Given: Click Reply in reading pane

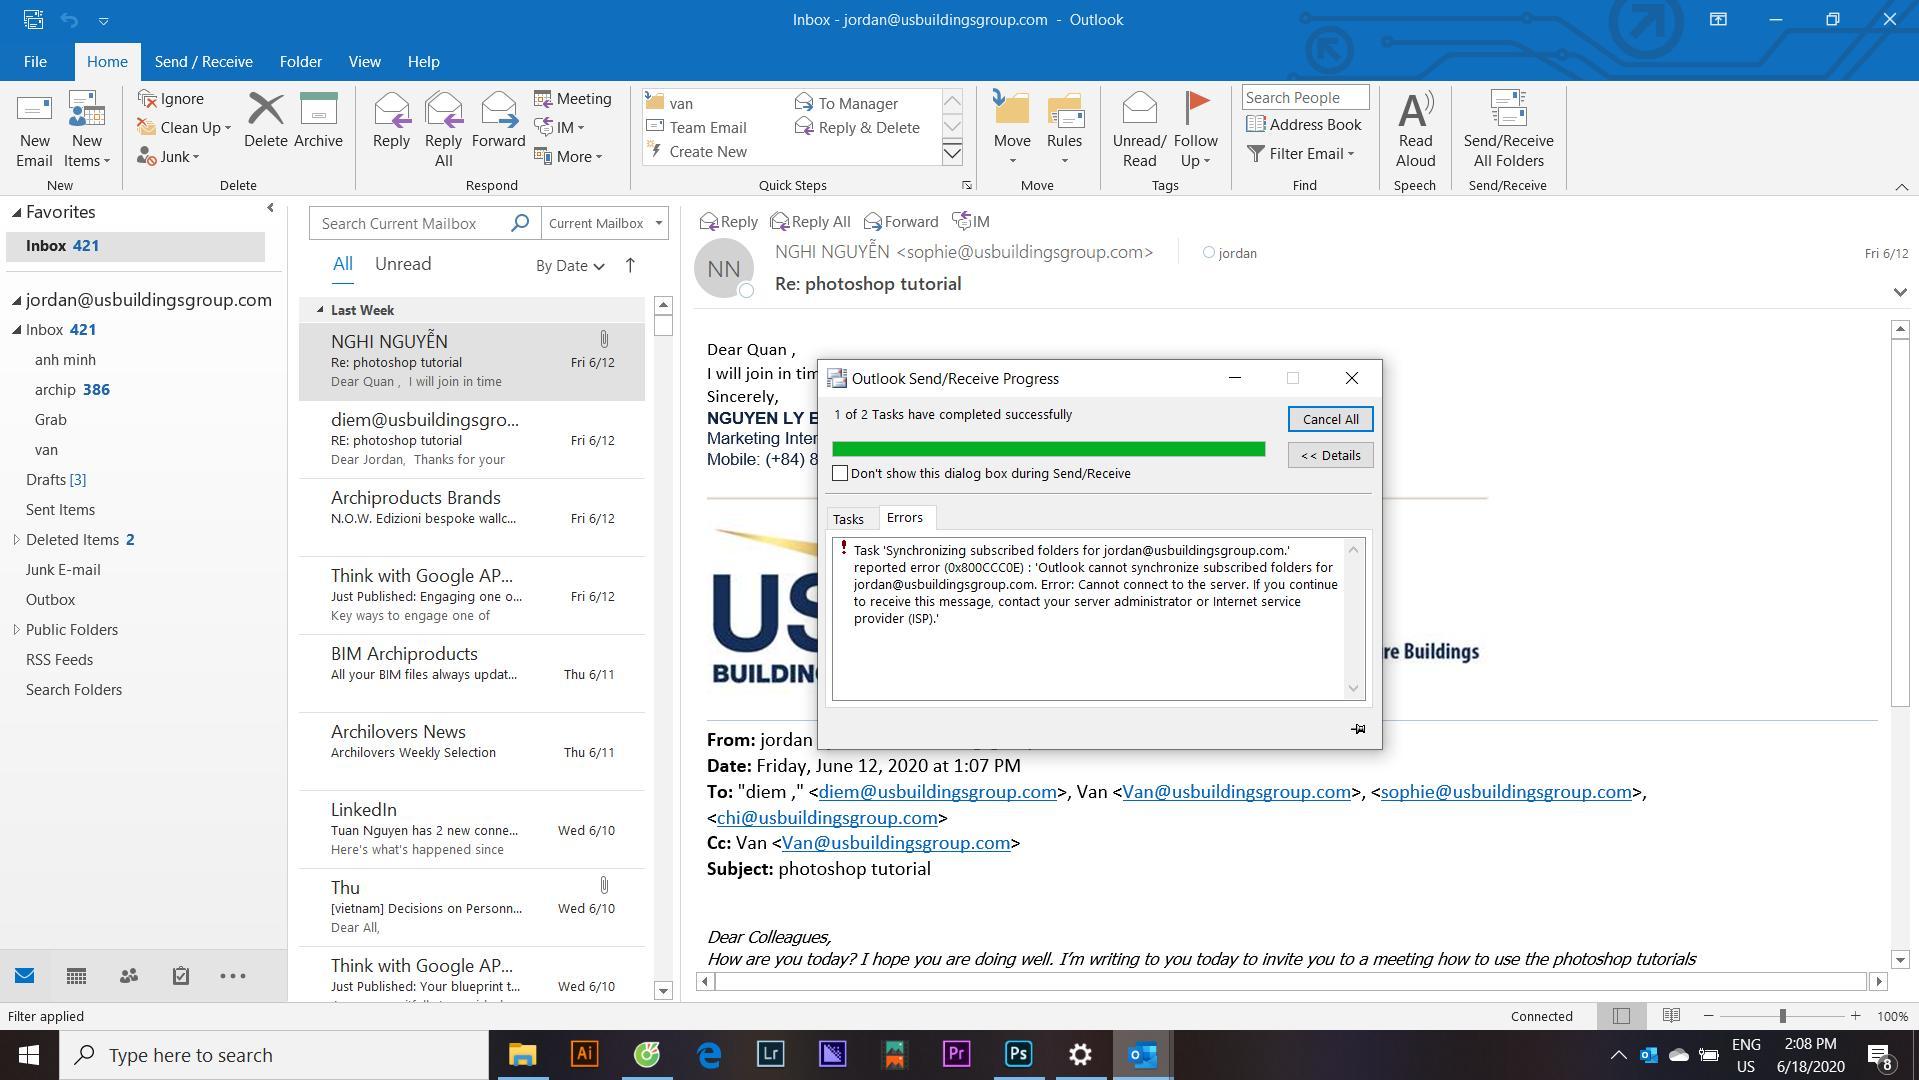Looking at the screenshot, I should 728,221.
